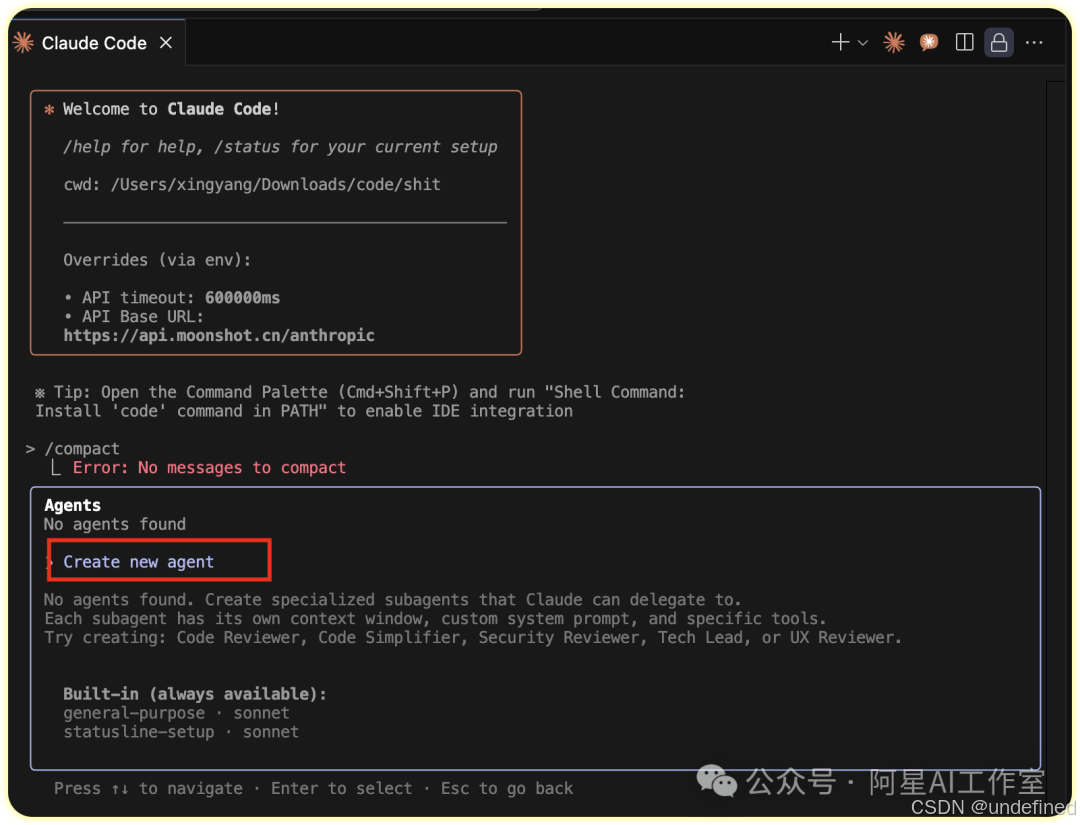1080x825 pixels.
Task: Select the general-purpose · sonnet entry
Action: 176,713
